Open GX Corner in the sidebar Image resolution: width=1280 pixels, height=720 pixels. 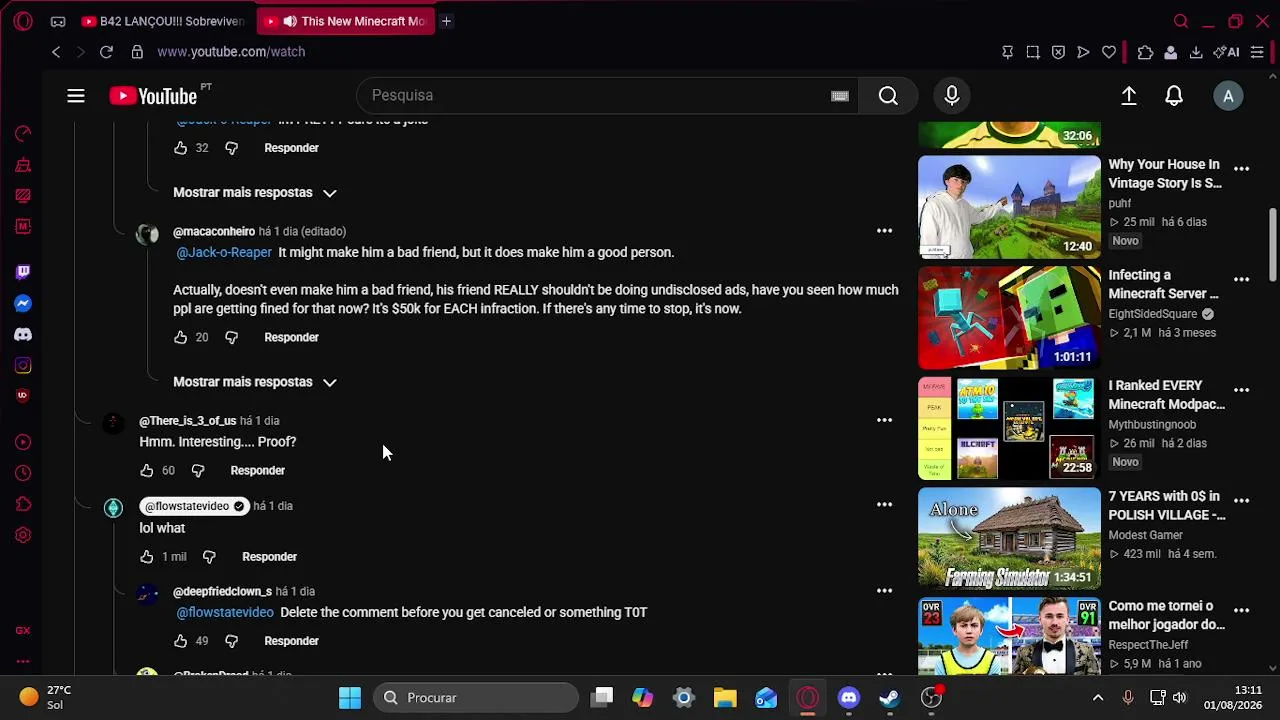23,630
